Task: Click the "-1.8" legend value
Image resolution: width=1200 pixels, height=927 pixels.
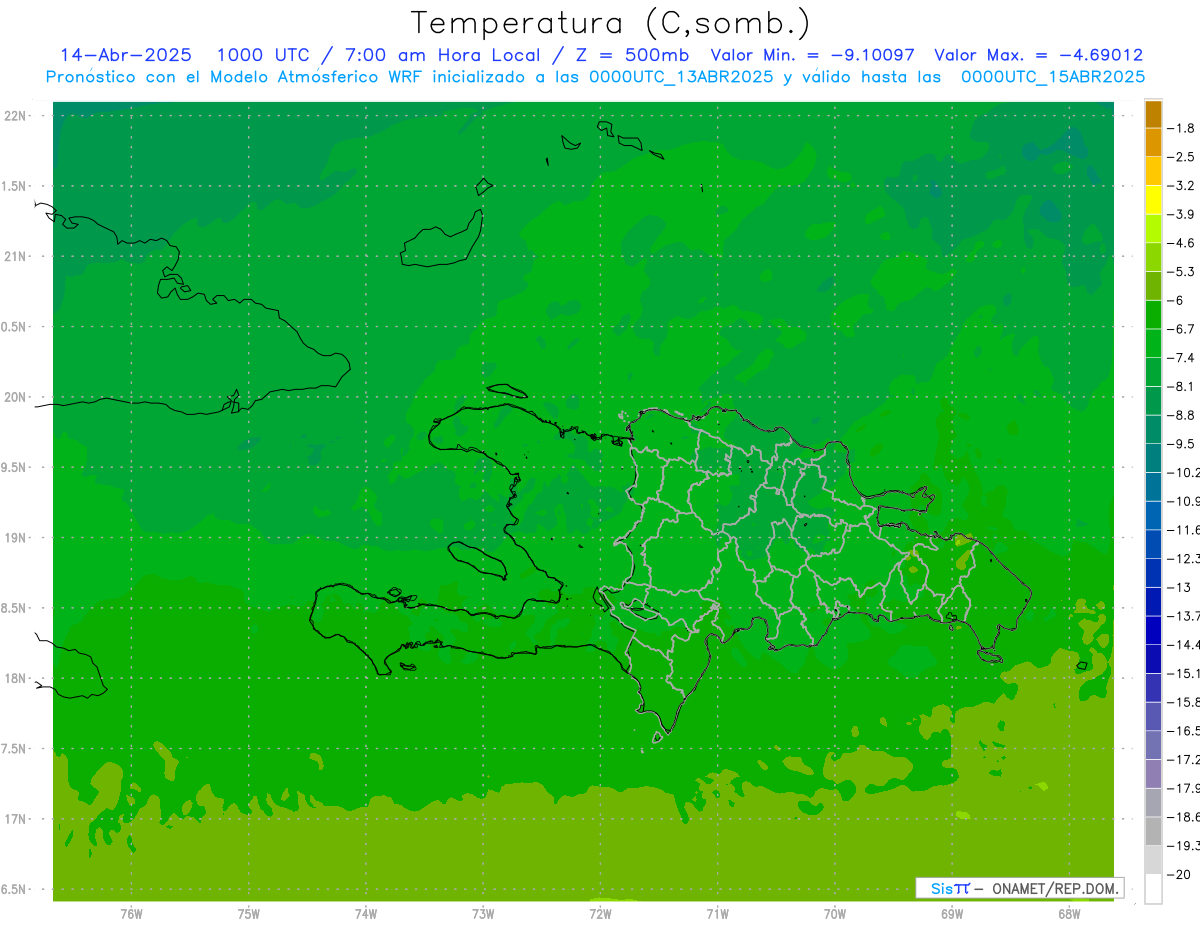Action: [x=1181, y=128]
